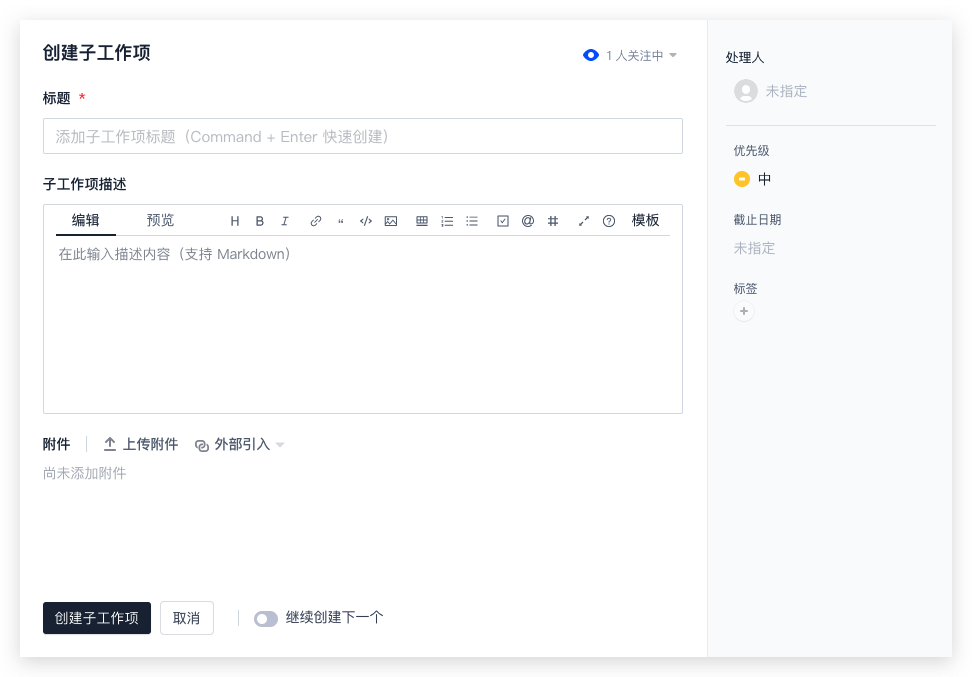972x677 pixels.
Task: Insert a hyperlink with the link icon
Action: pyautogui.click(x=316, y=221)
